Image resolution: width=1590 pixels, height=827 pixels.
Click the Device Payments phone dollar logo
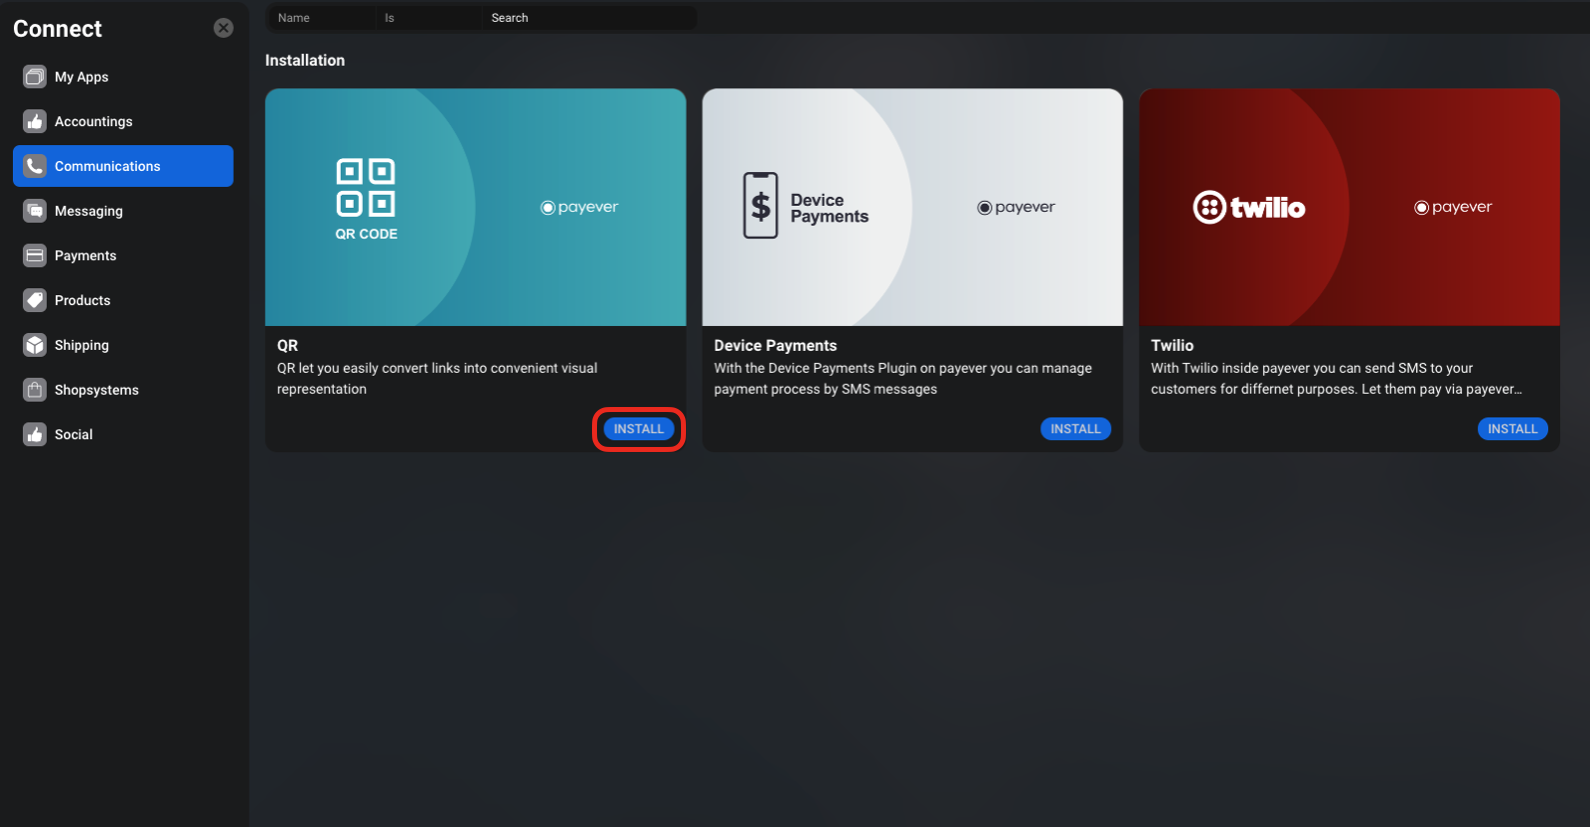click(x=806, y=206)
